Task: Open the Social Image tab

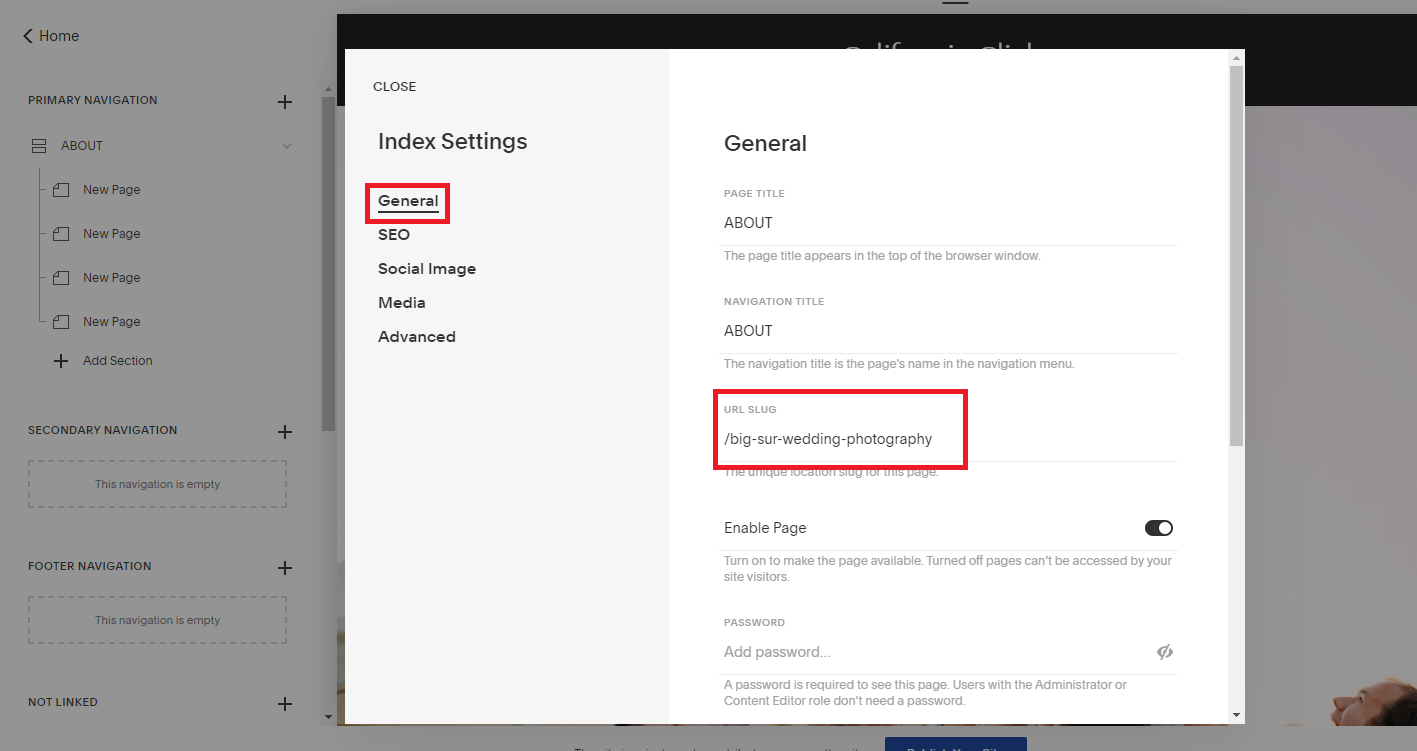Action: 427,269
